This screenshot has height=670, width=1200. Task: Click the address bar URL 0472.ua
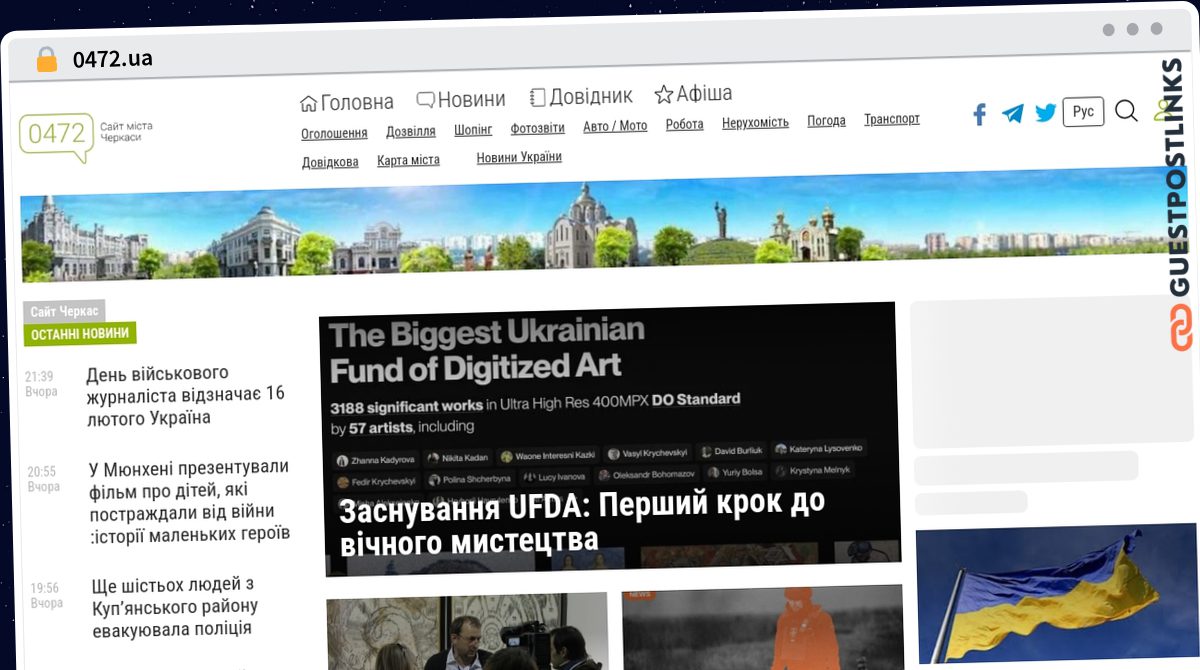click(113, 58)
